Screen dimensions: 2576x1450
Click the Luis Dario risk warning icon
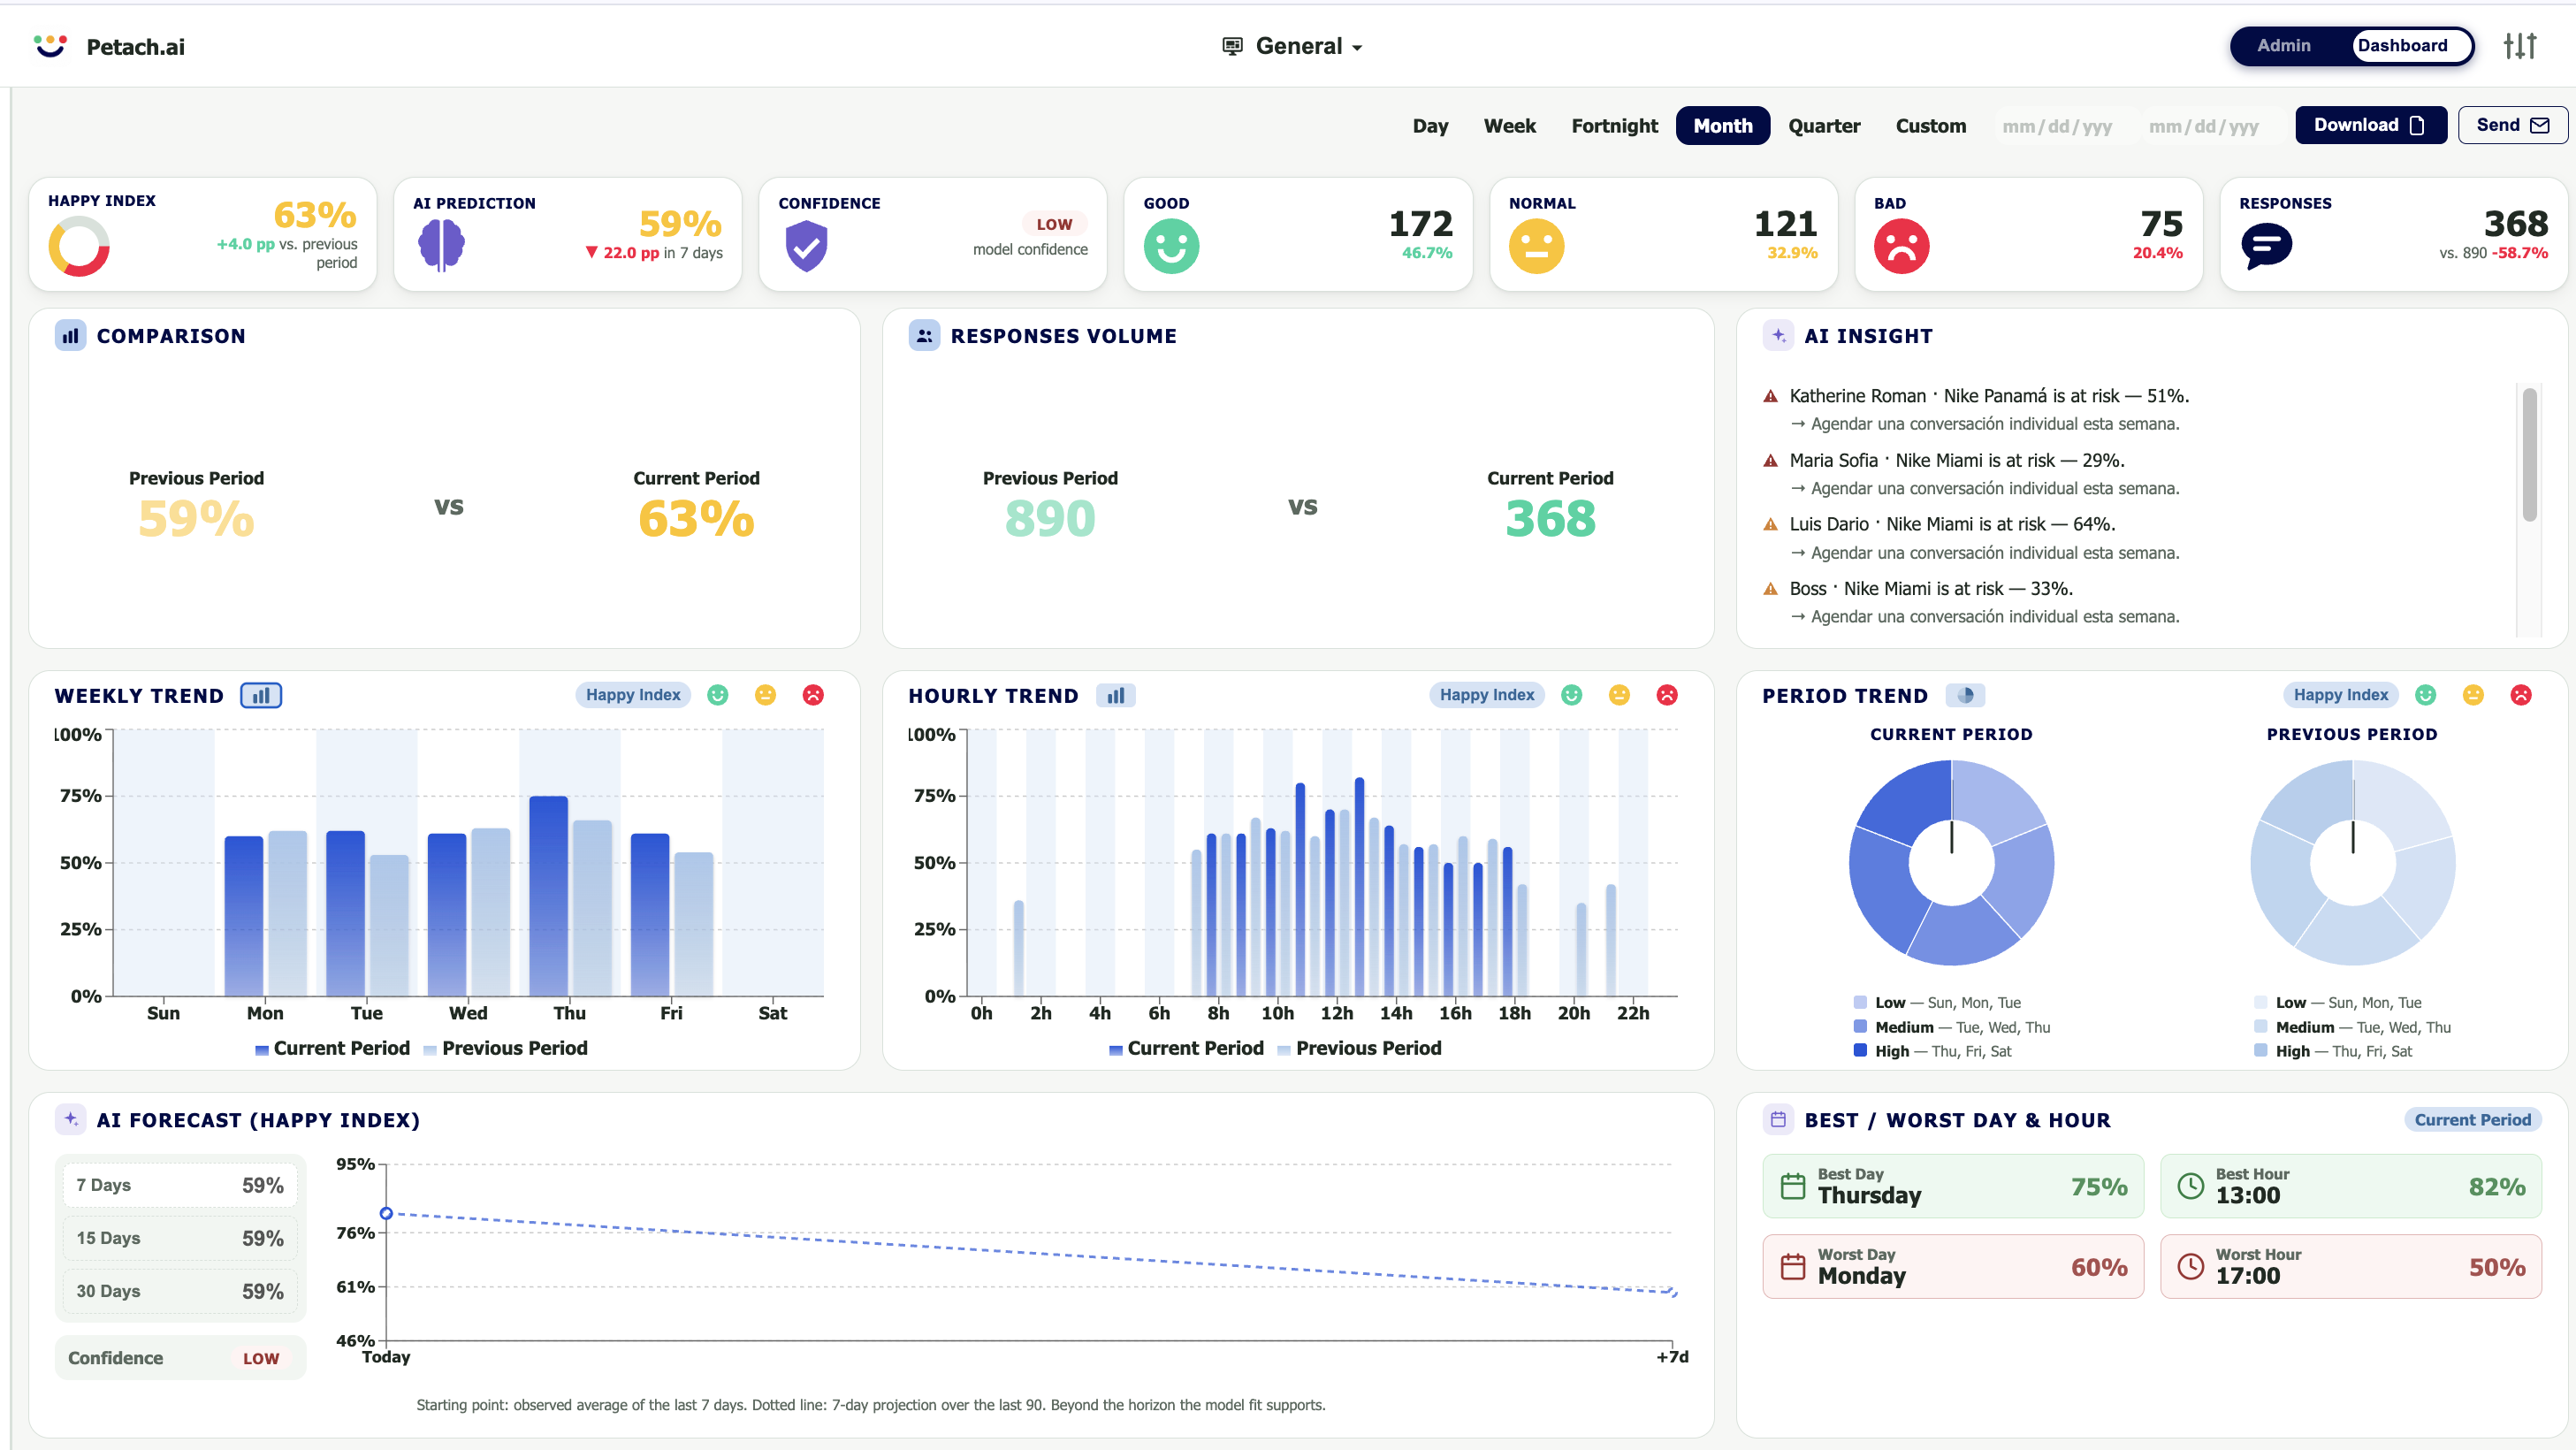[1770, 524]
